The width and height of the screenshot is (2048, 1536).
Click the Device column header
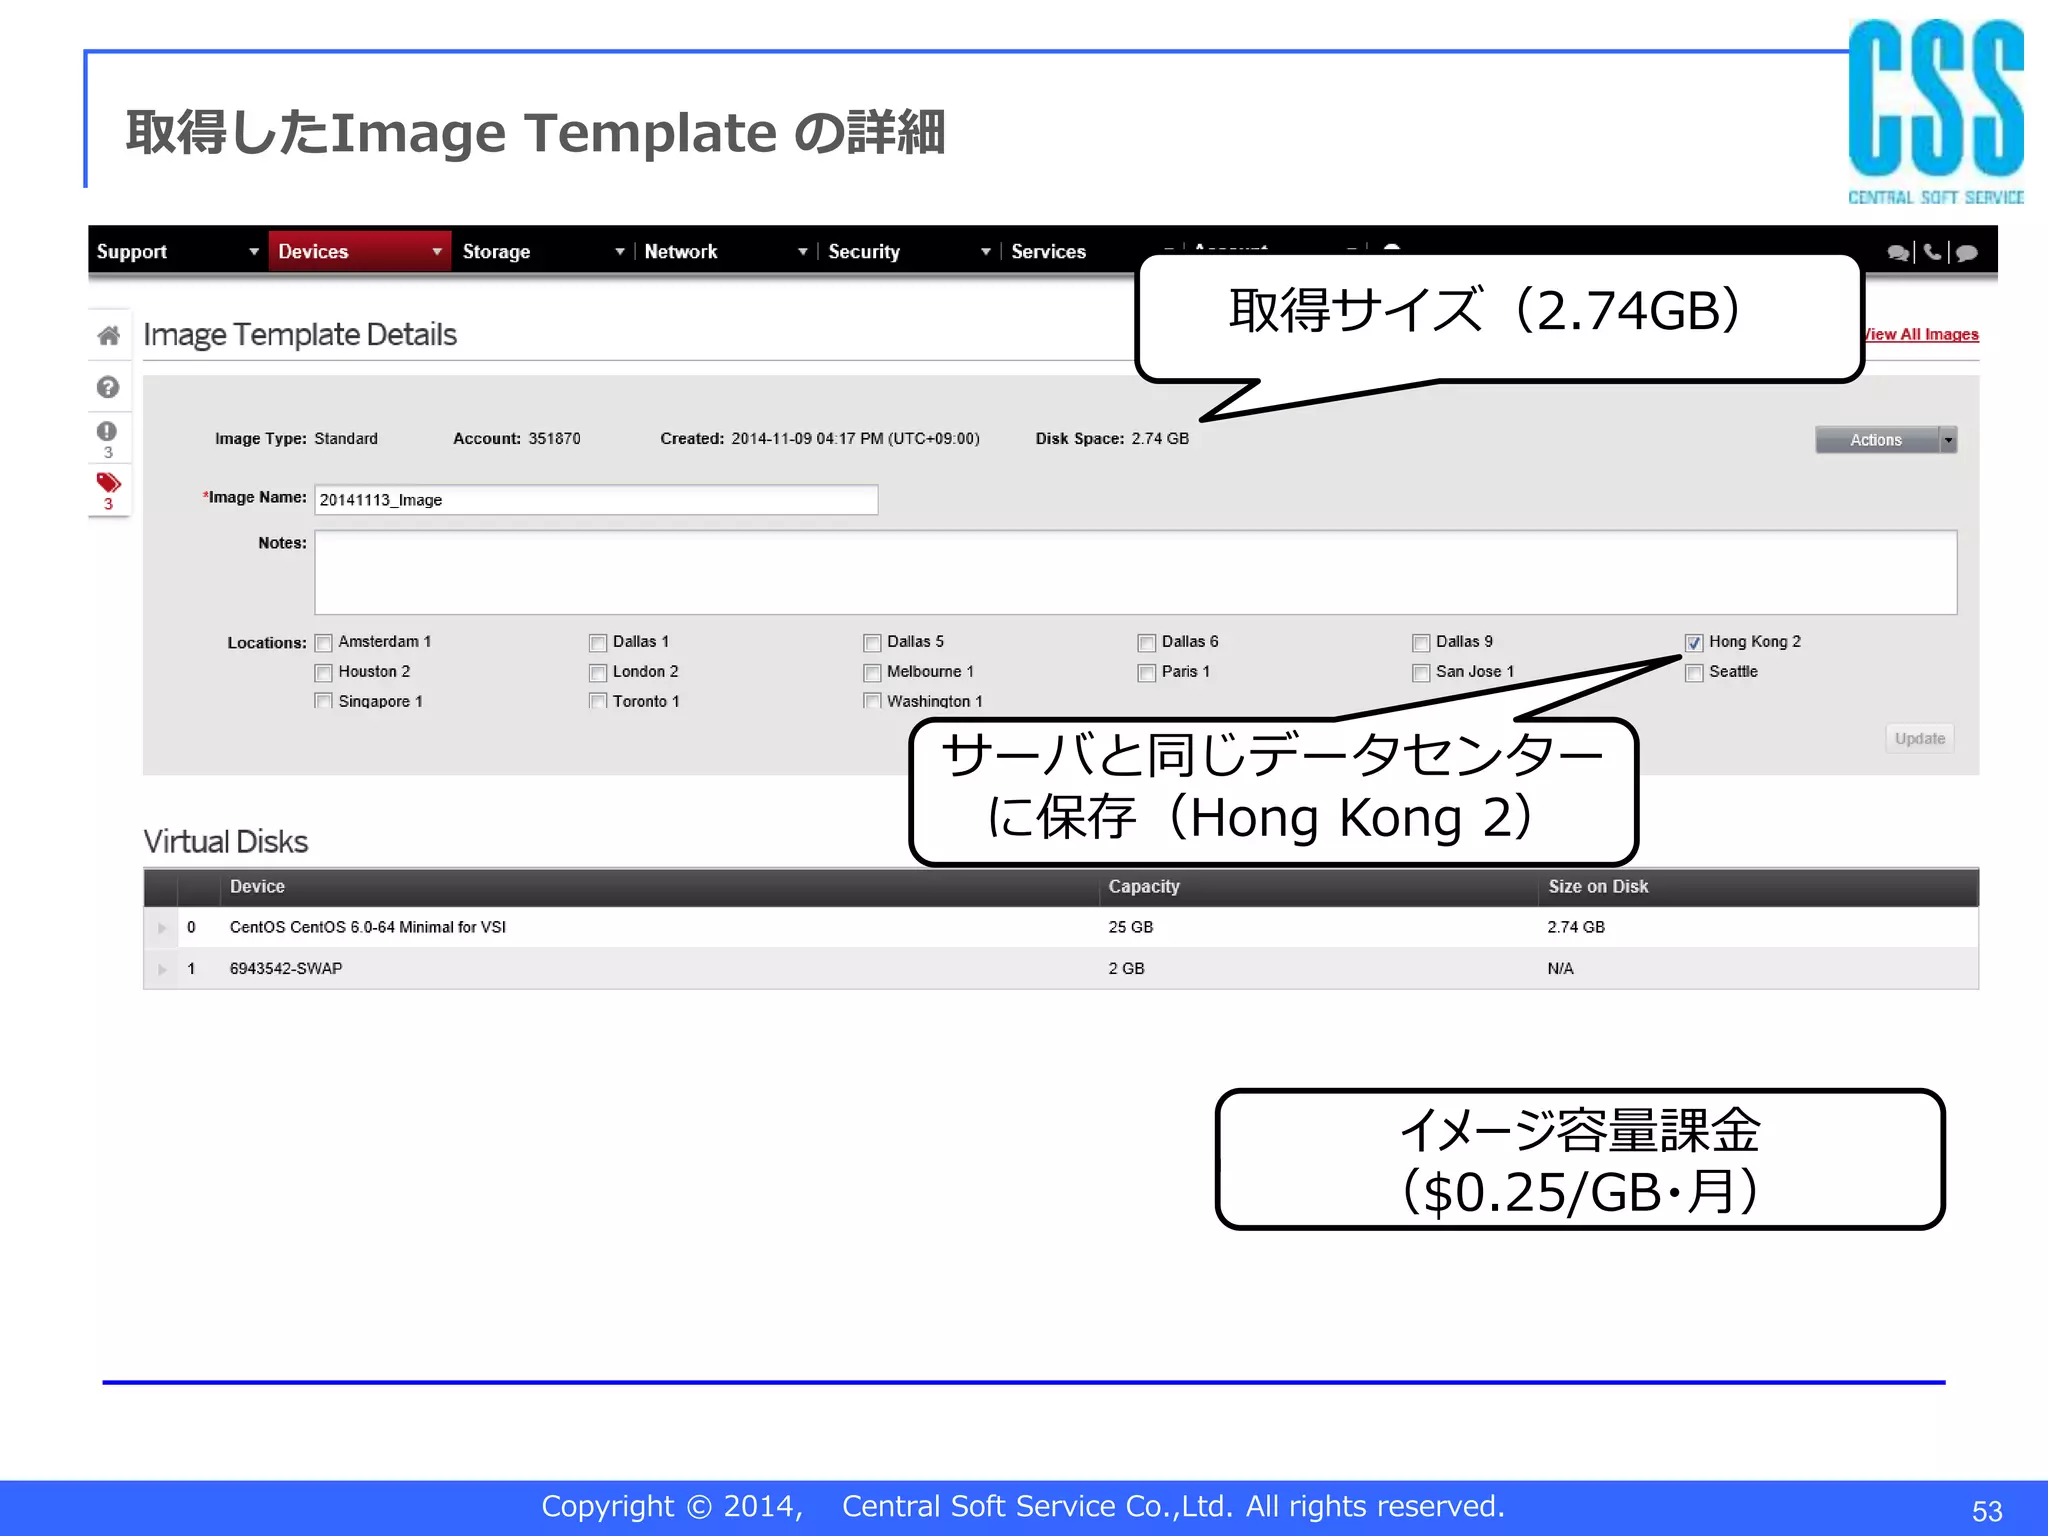click(257, 887)
